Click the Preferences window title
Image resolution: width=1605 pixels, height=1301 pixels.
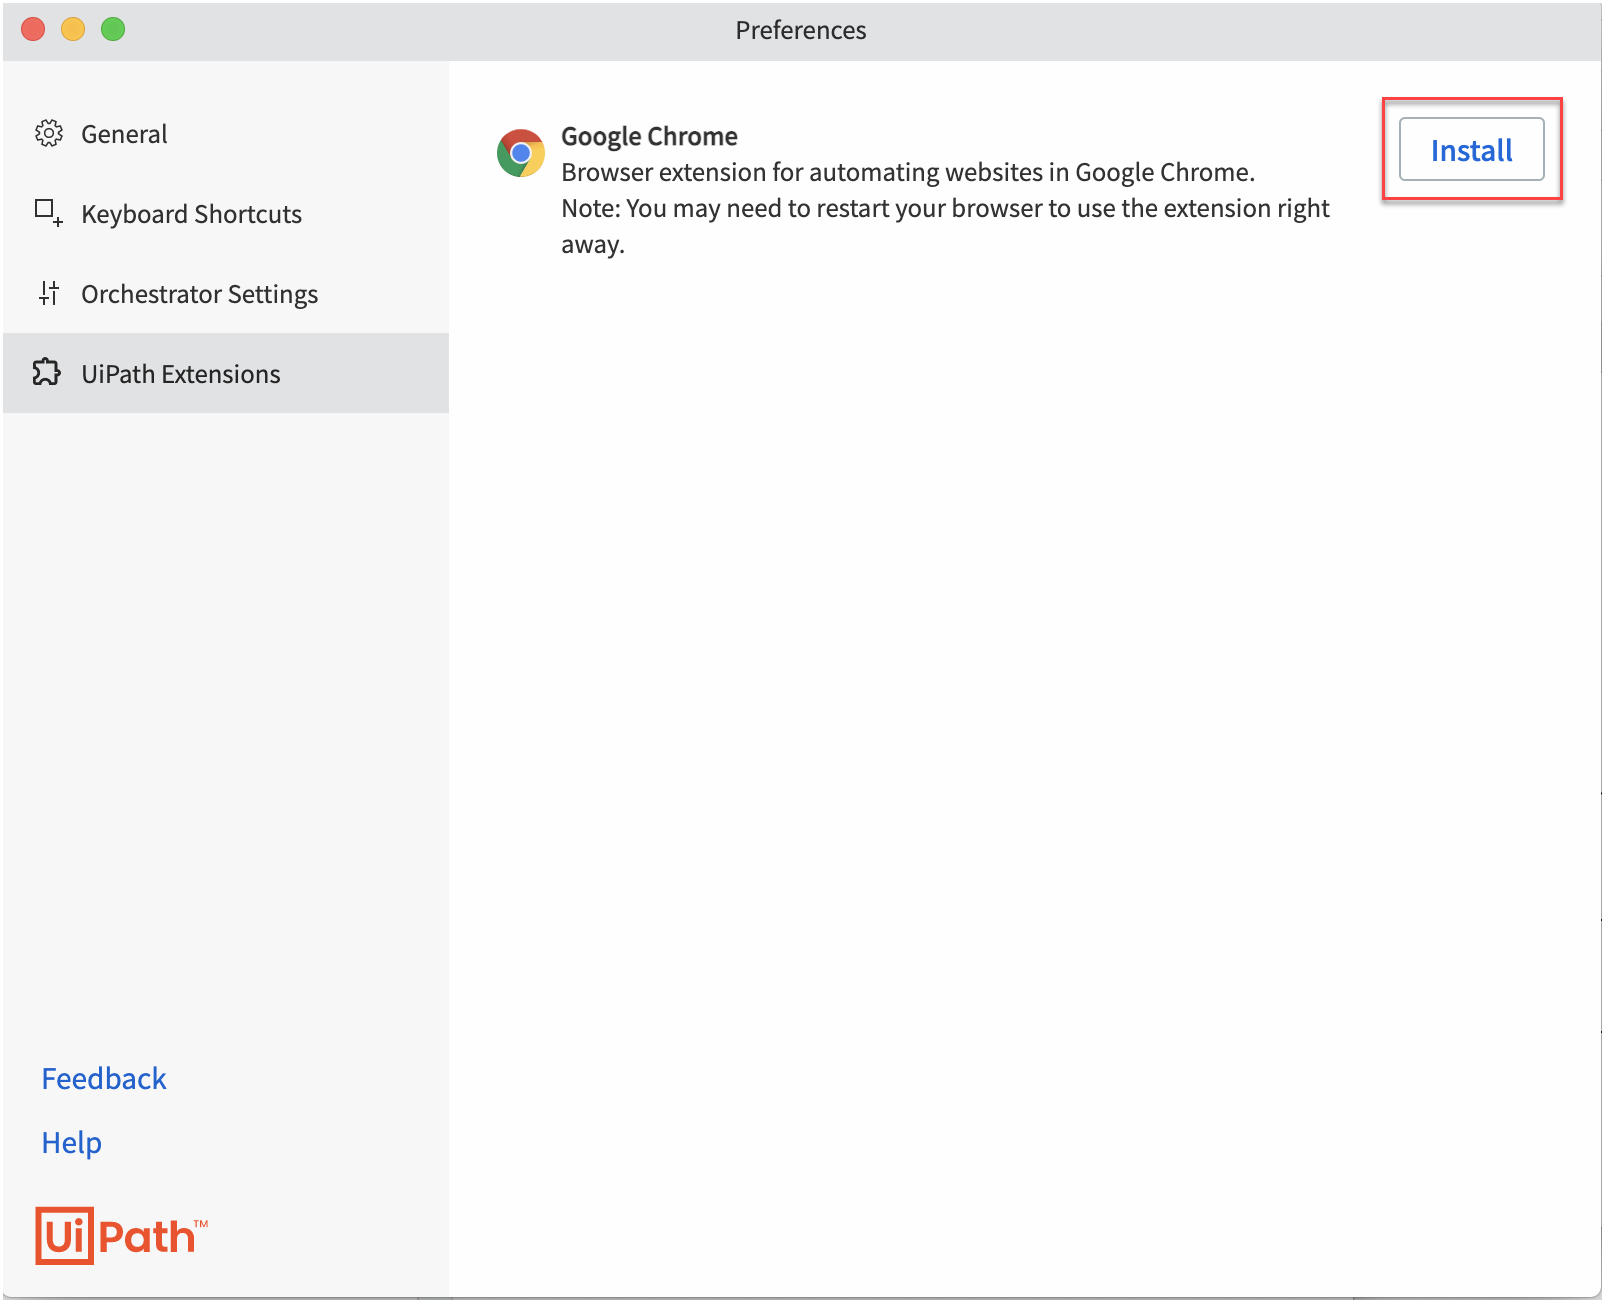point(800,30)
